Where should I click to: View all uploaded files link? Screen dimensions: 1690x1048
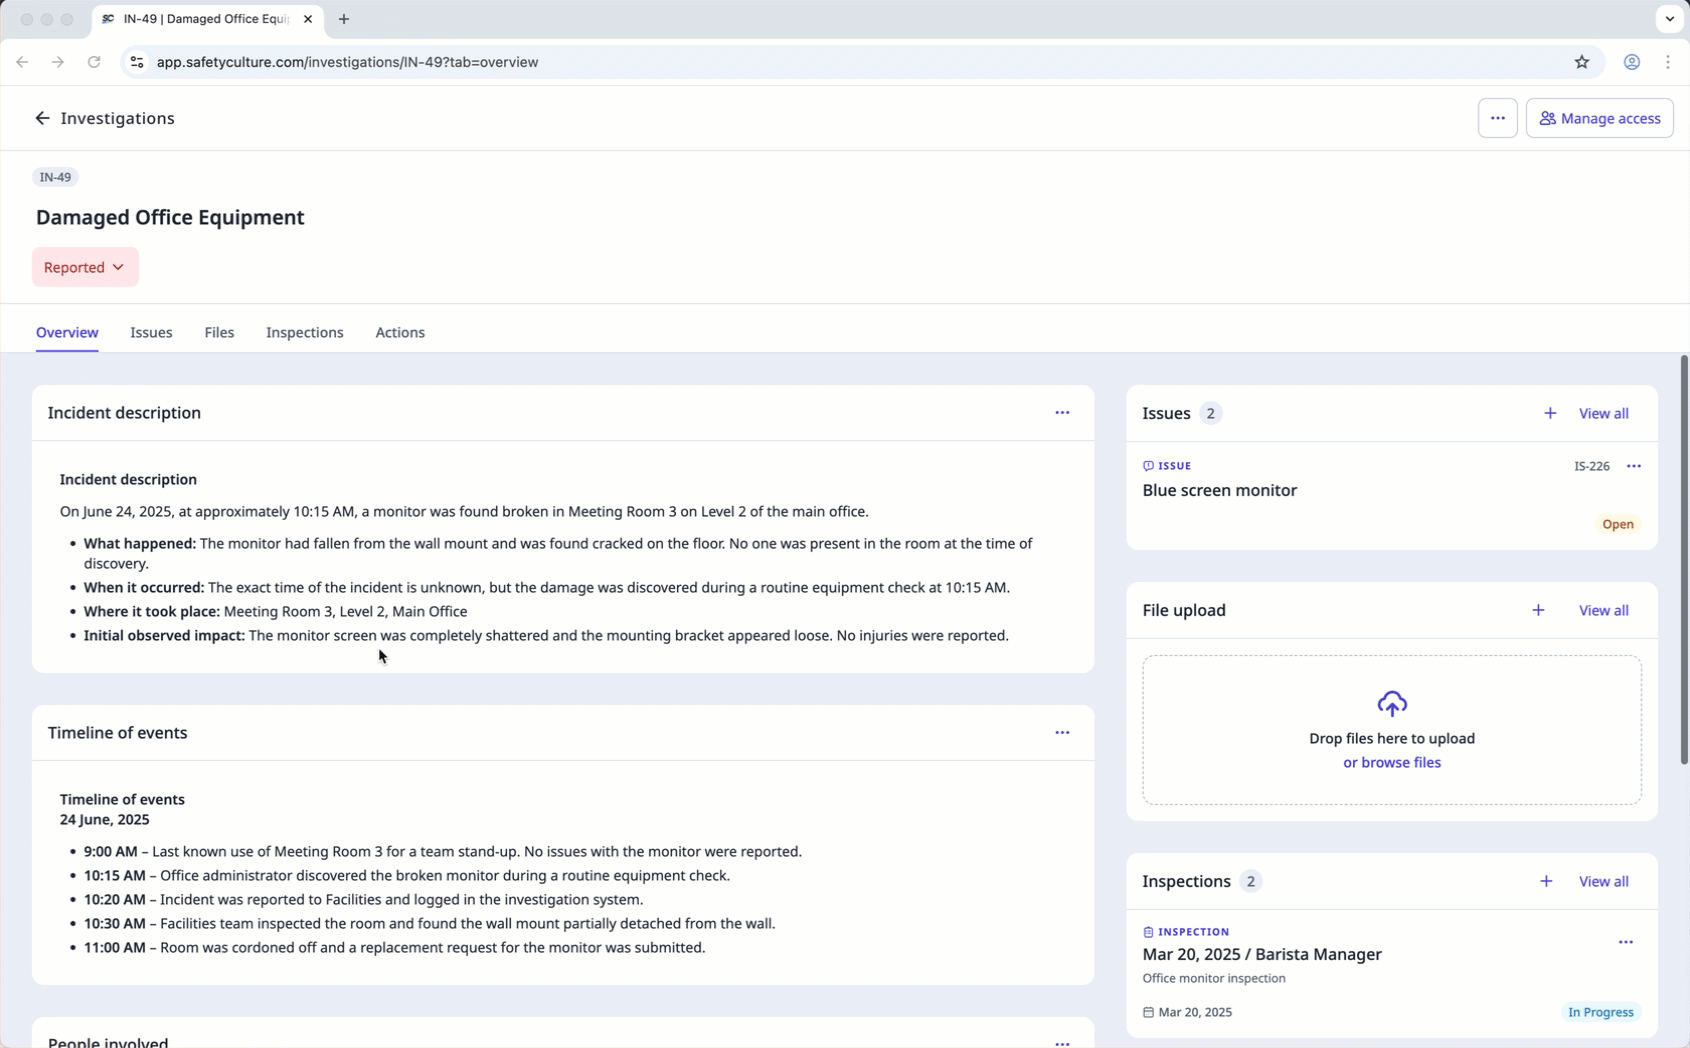click(x=1603, y=610)
